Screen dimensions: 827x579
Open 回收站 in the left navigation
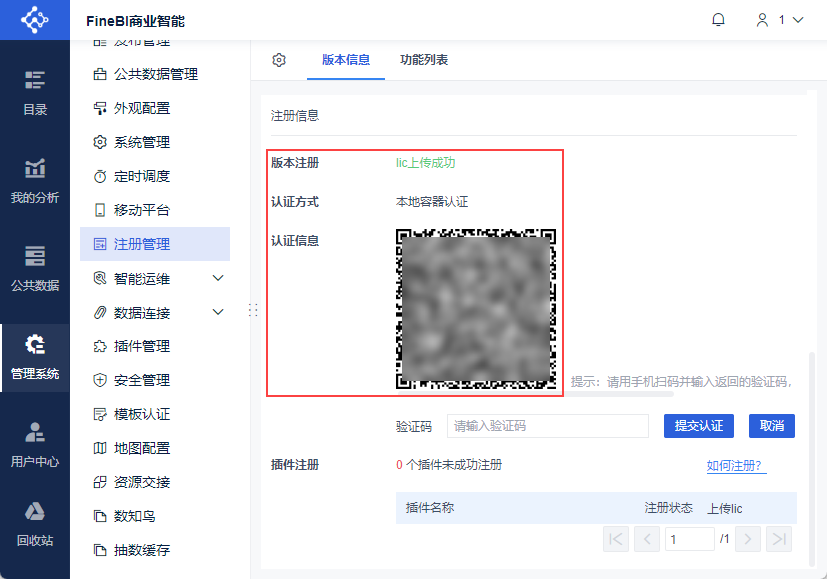pyautogui.click(x=35, y=525)
